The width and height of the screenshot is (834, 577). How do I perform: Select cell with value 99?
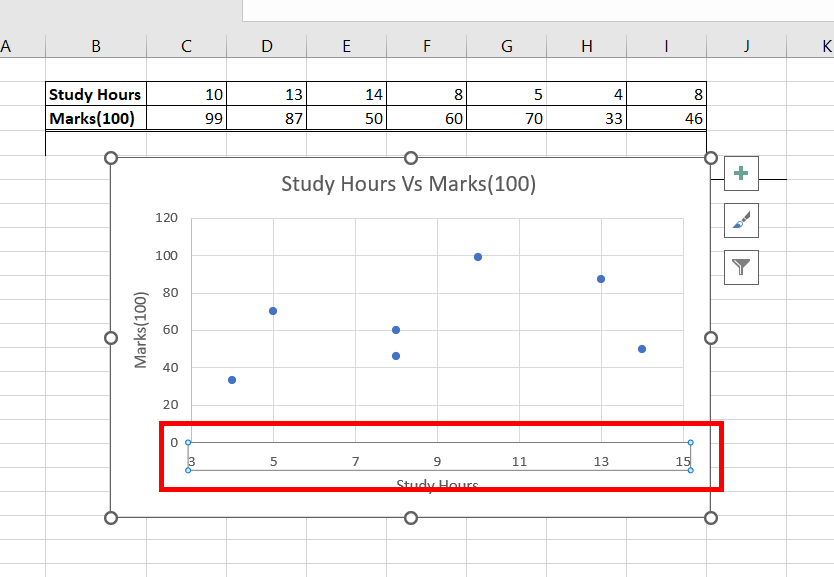coord(187,118)
